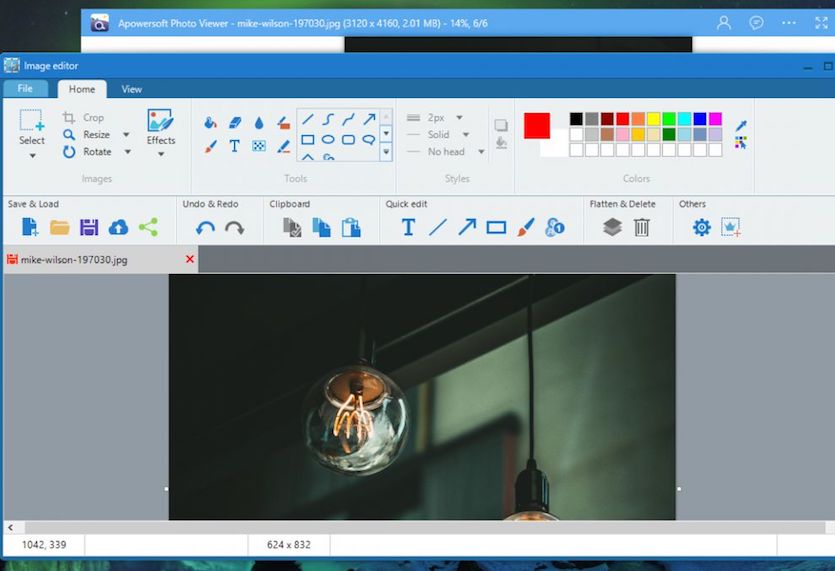The width and height of the screenshot is (835, 571).
Task: Click the Rotate button
Action: 87,152
